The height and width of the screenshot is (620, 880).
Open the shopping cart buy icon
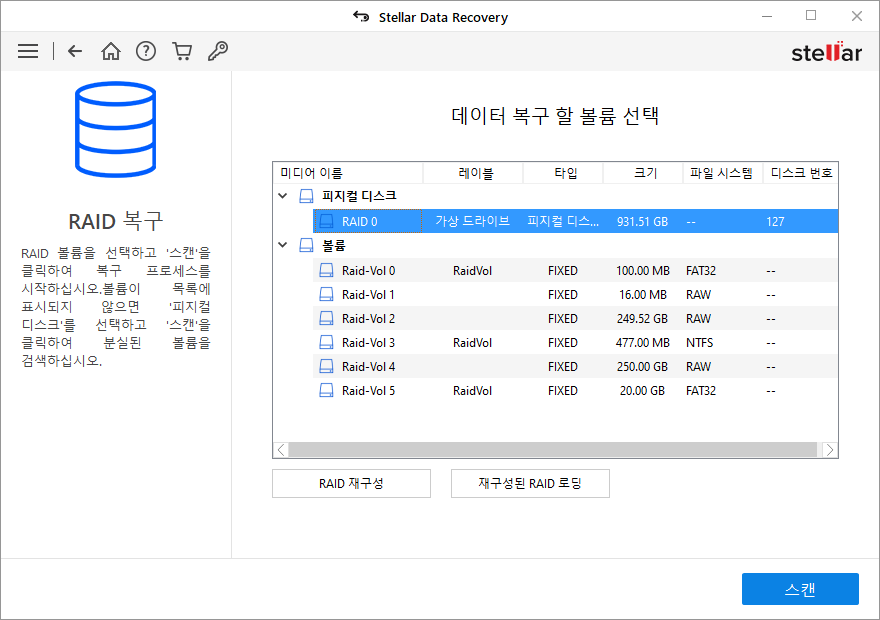pyautogui.click(x=182, y=51)
